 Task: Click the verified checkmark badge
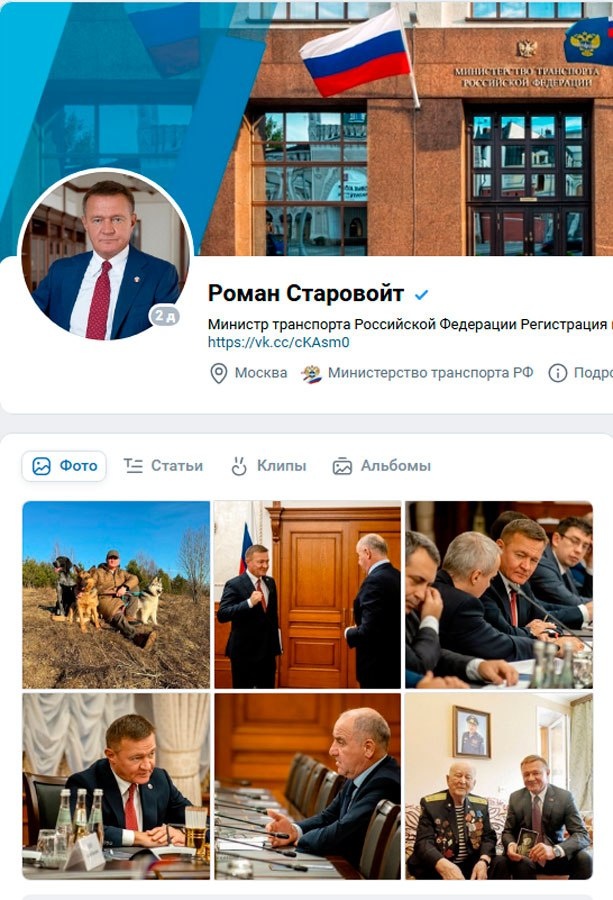(422, 294)
